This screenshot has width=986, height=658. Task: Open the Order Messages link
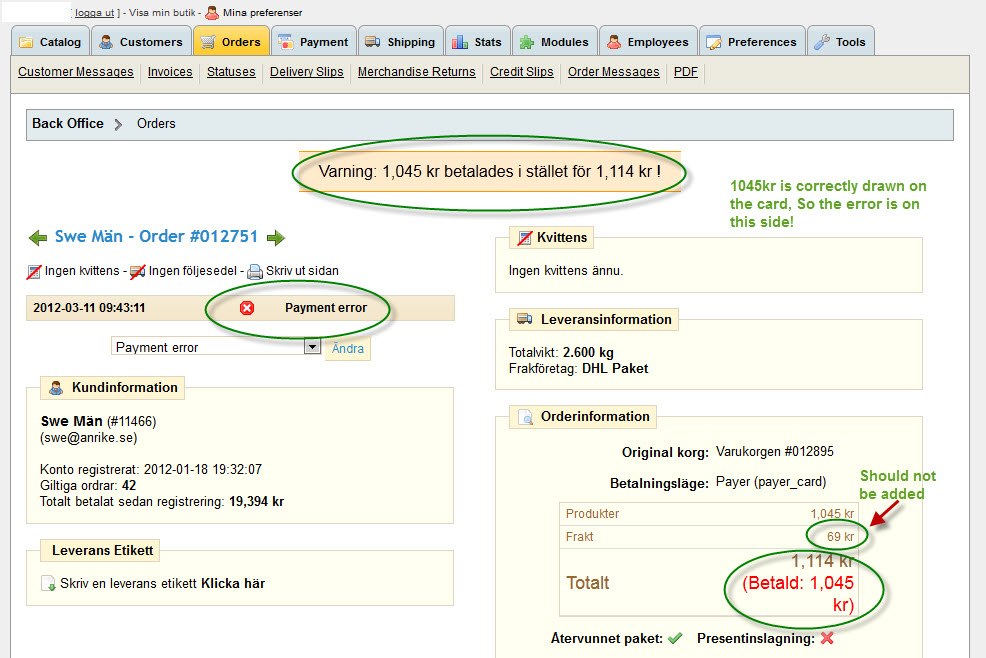click(x=614, y=72)
